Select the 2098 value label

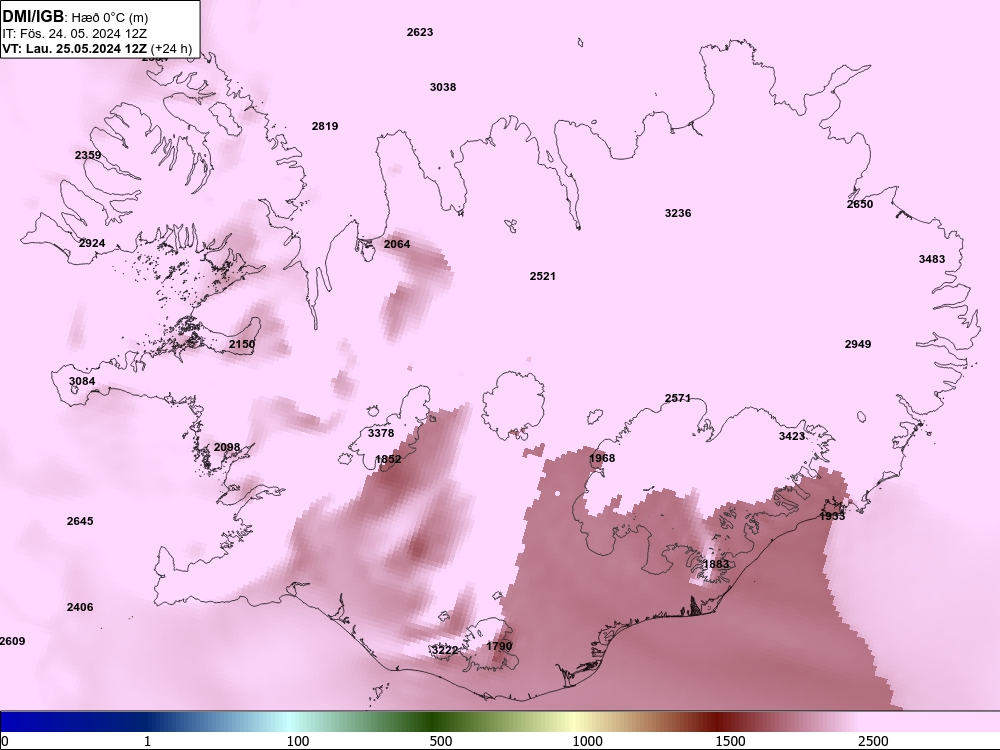pyautogui.click(x=226, y=447)
